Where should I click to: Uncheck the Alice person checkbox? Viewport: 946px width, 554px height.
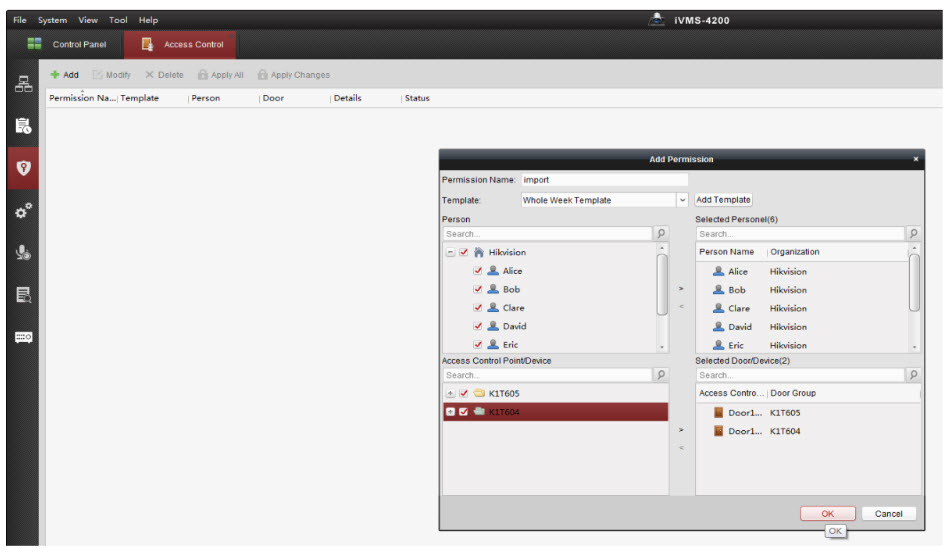click(478, 271)
